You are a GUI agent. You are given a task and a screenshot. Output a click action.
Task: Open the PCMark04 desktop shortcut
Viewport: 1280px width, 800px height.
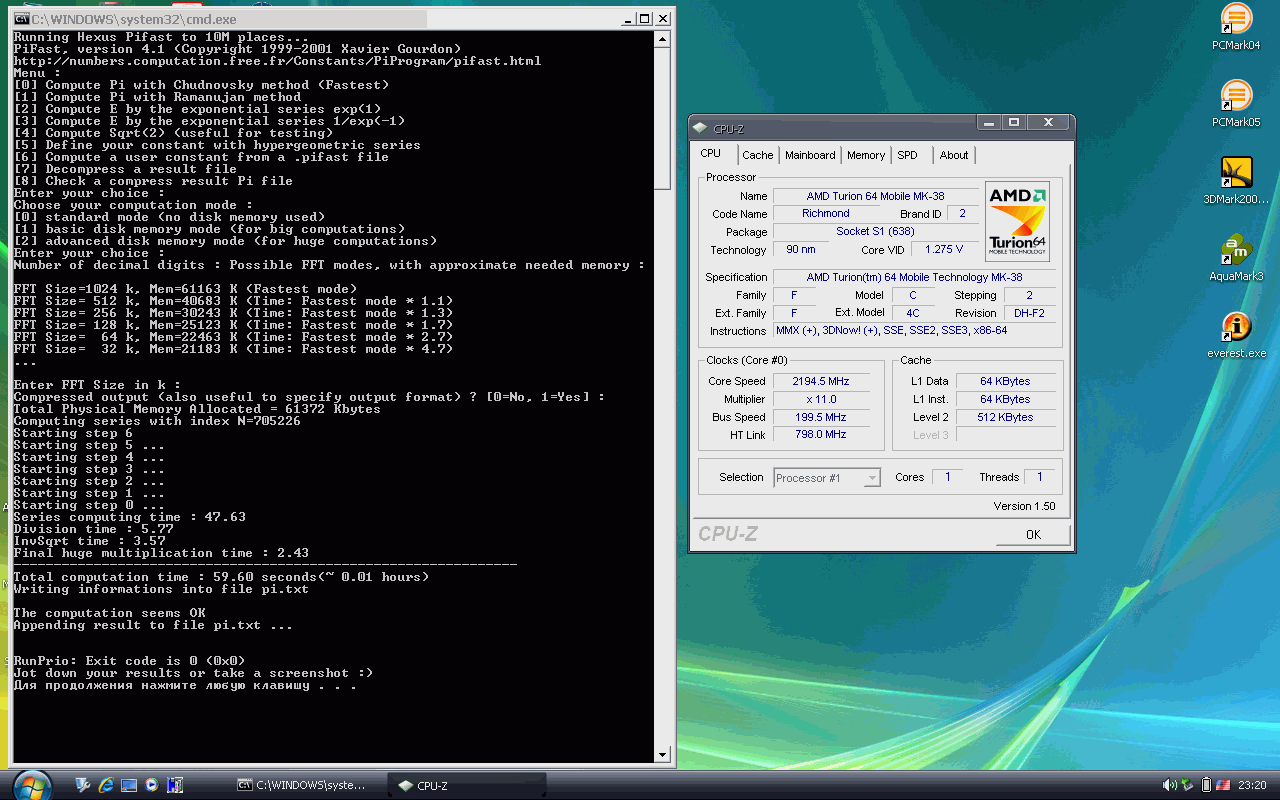(x=1236, y=26)
